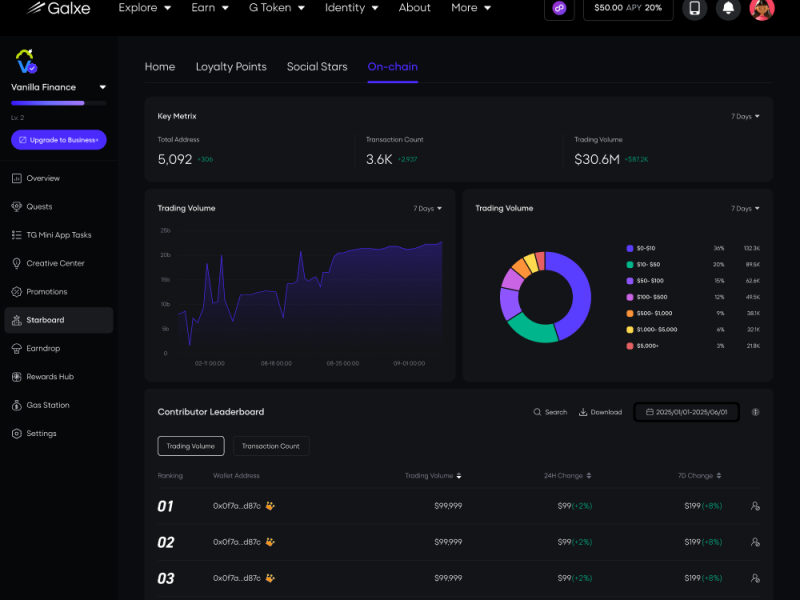This screenshot has height=600, width=800.
Task: Select the Transaction Count leaderboard toggle
Action: click(x=271, y=446)
